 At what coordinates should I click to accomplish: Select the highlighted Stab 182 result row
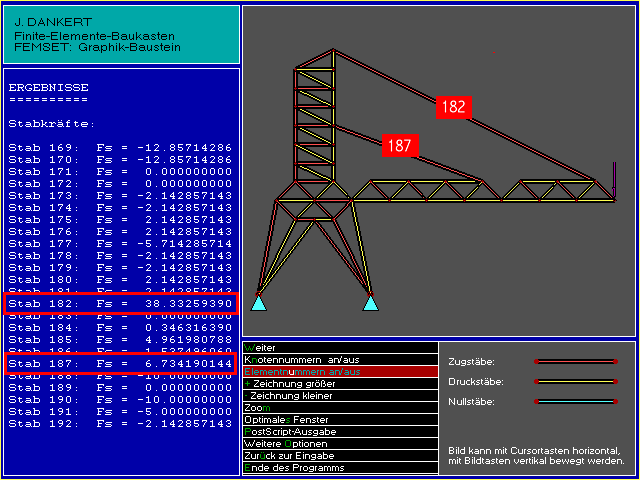[x=120, y=303]
